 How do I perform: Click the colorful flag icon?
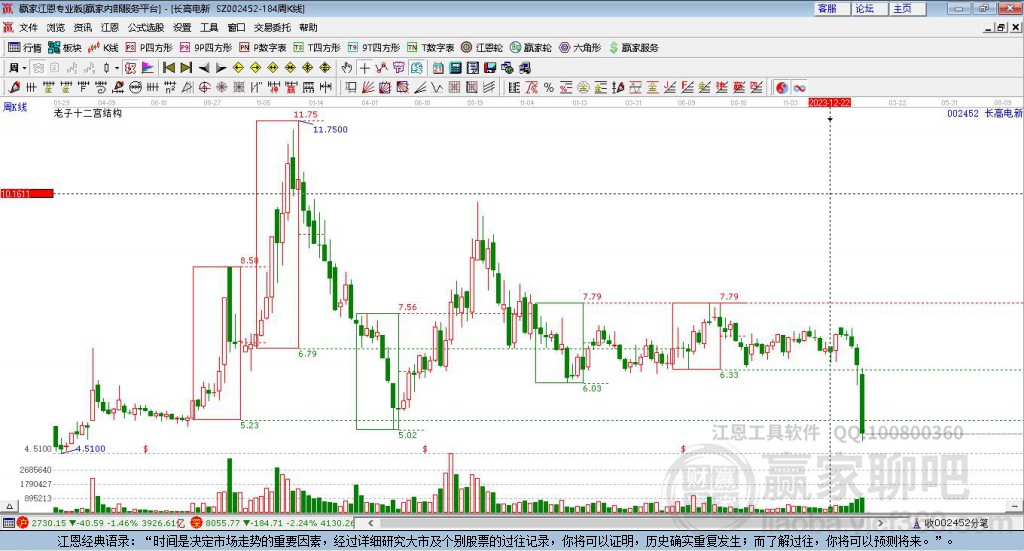[148, 68]
